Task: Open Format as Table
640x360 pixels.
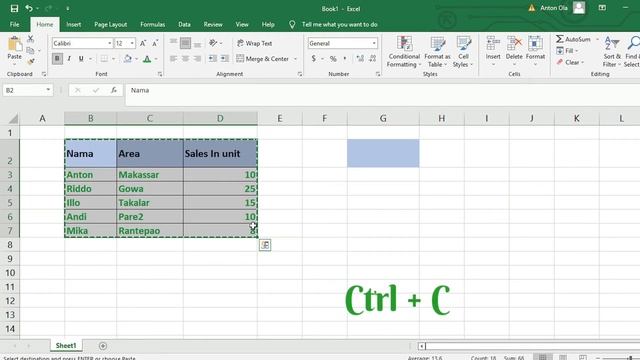Action: click(437, 52)
